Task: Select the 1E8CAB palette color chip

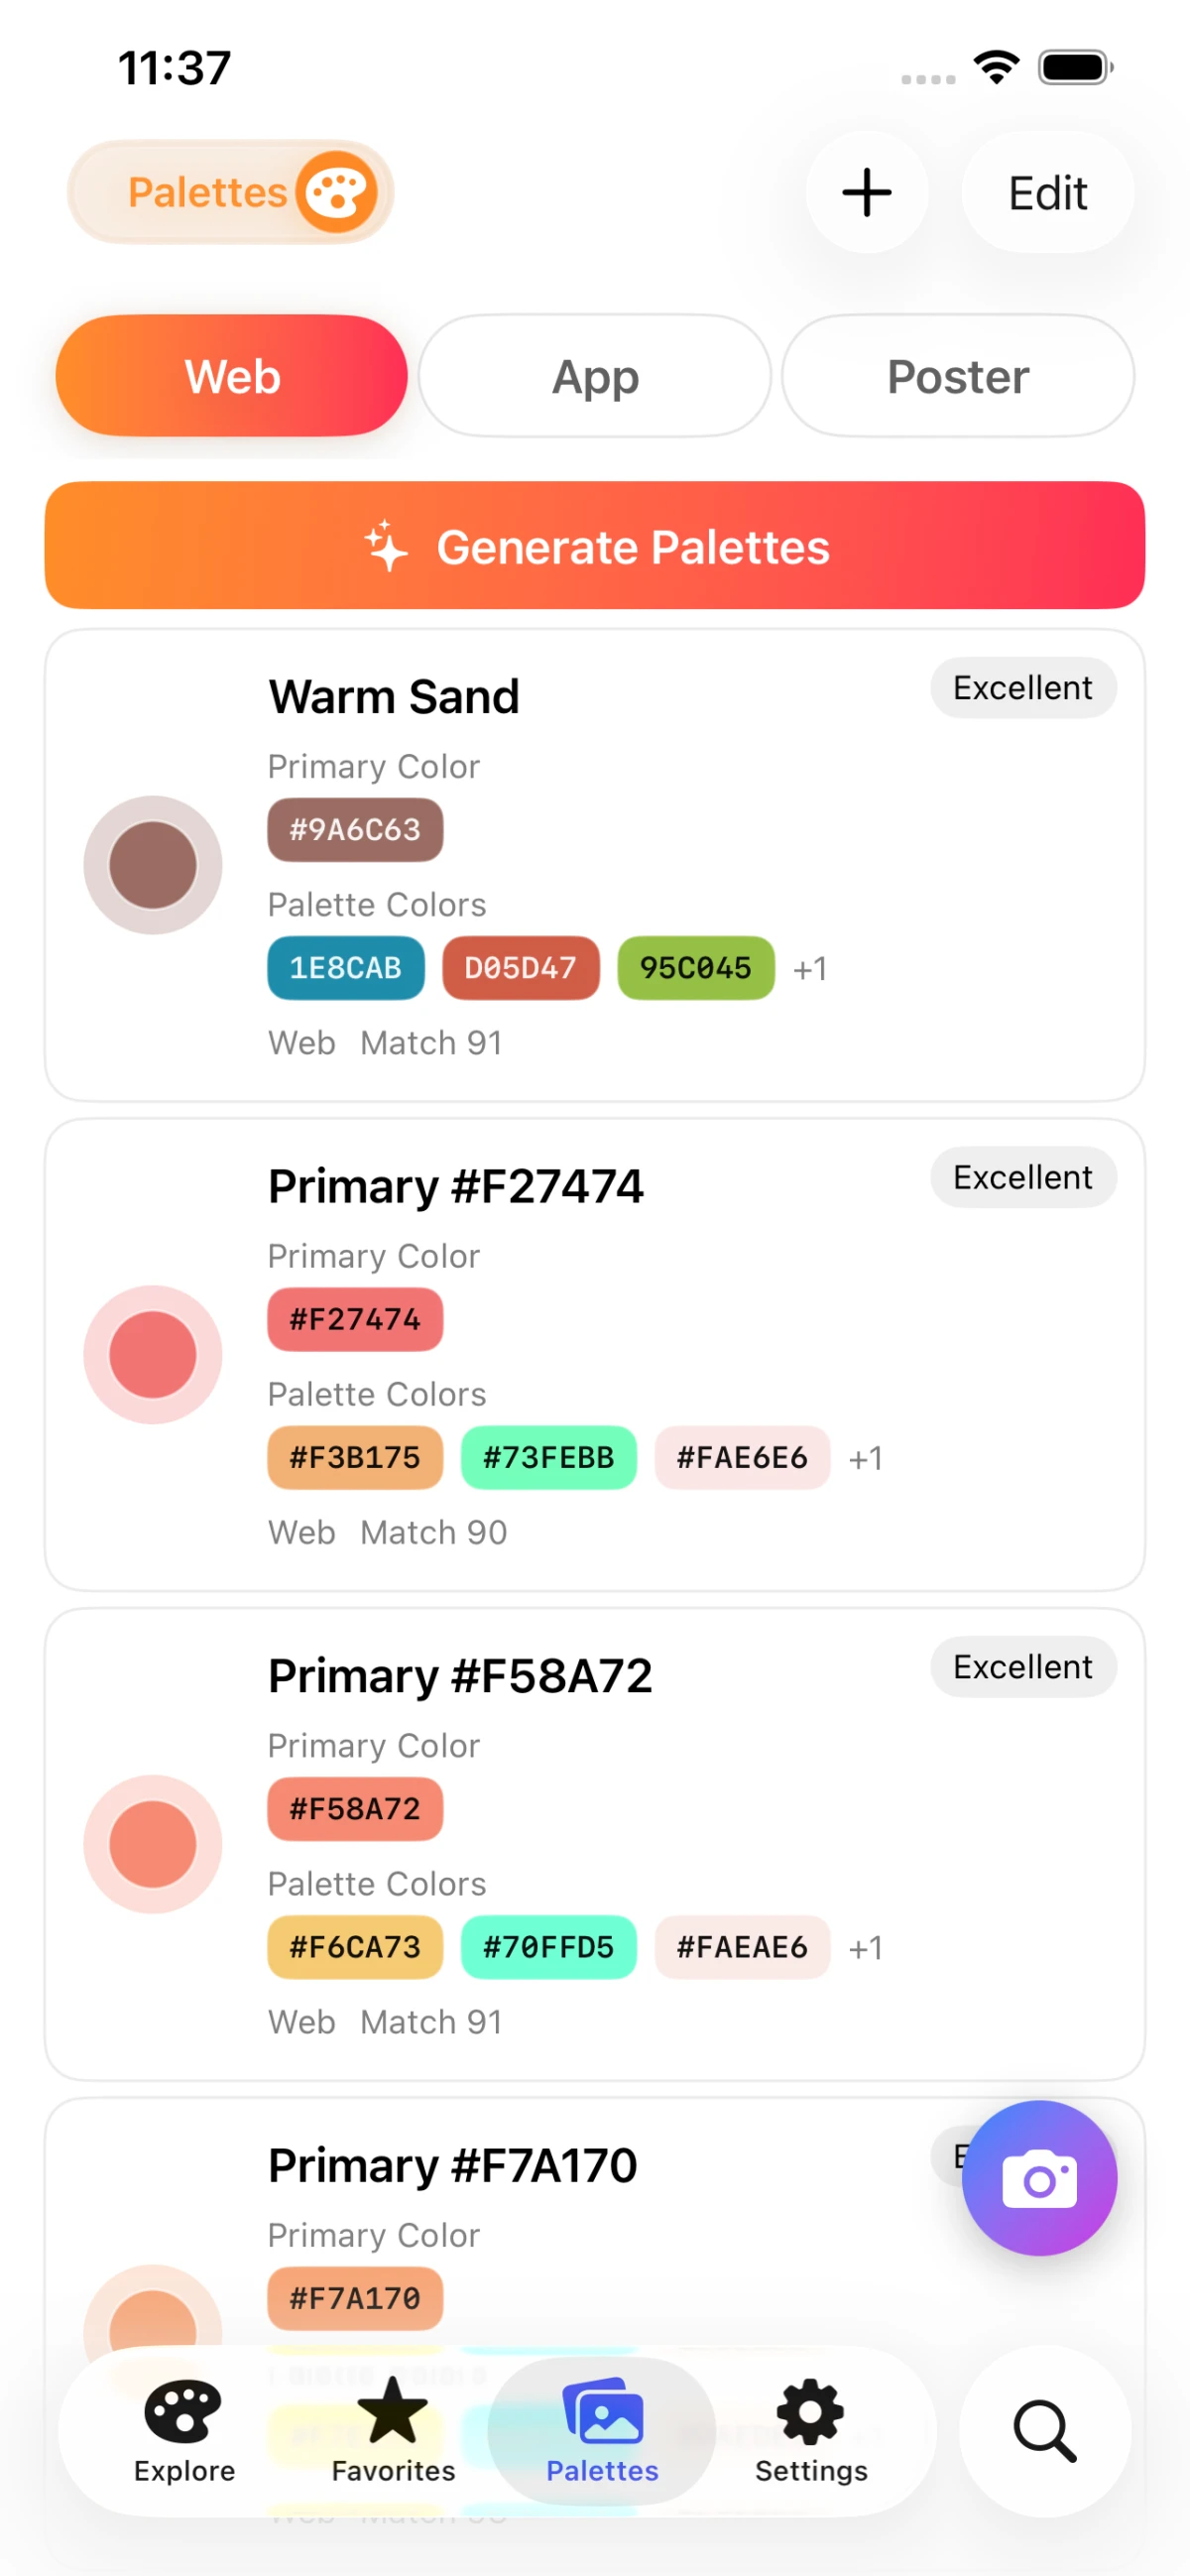Action: click(345, 968)
